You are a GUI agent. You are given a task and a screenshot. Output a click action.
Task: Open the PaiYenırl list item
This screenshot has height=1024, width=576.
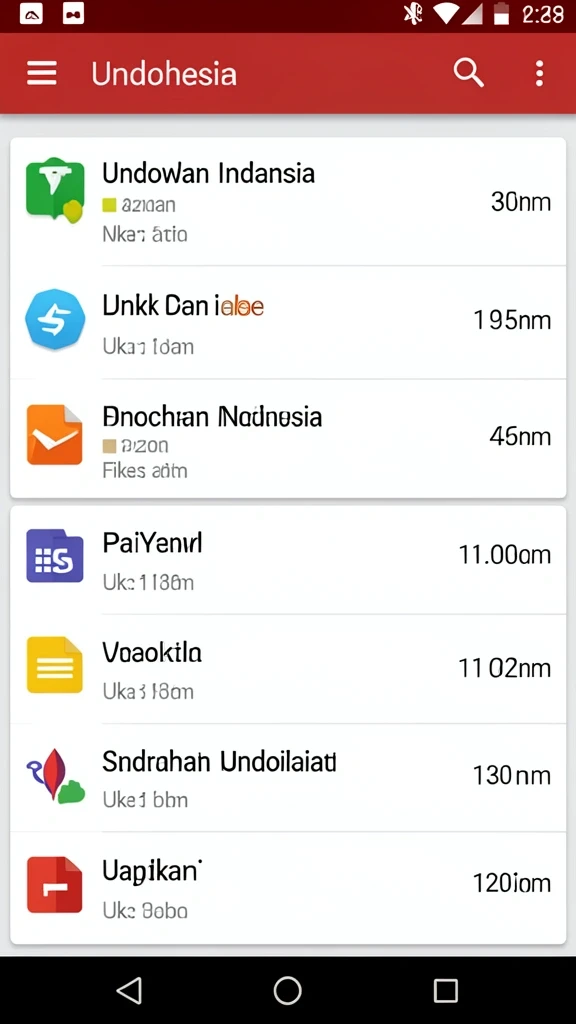[x=288, y=560]
